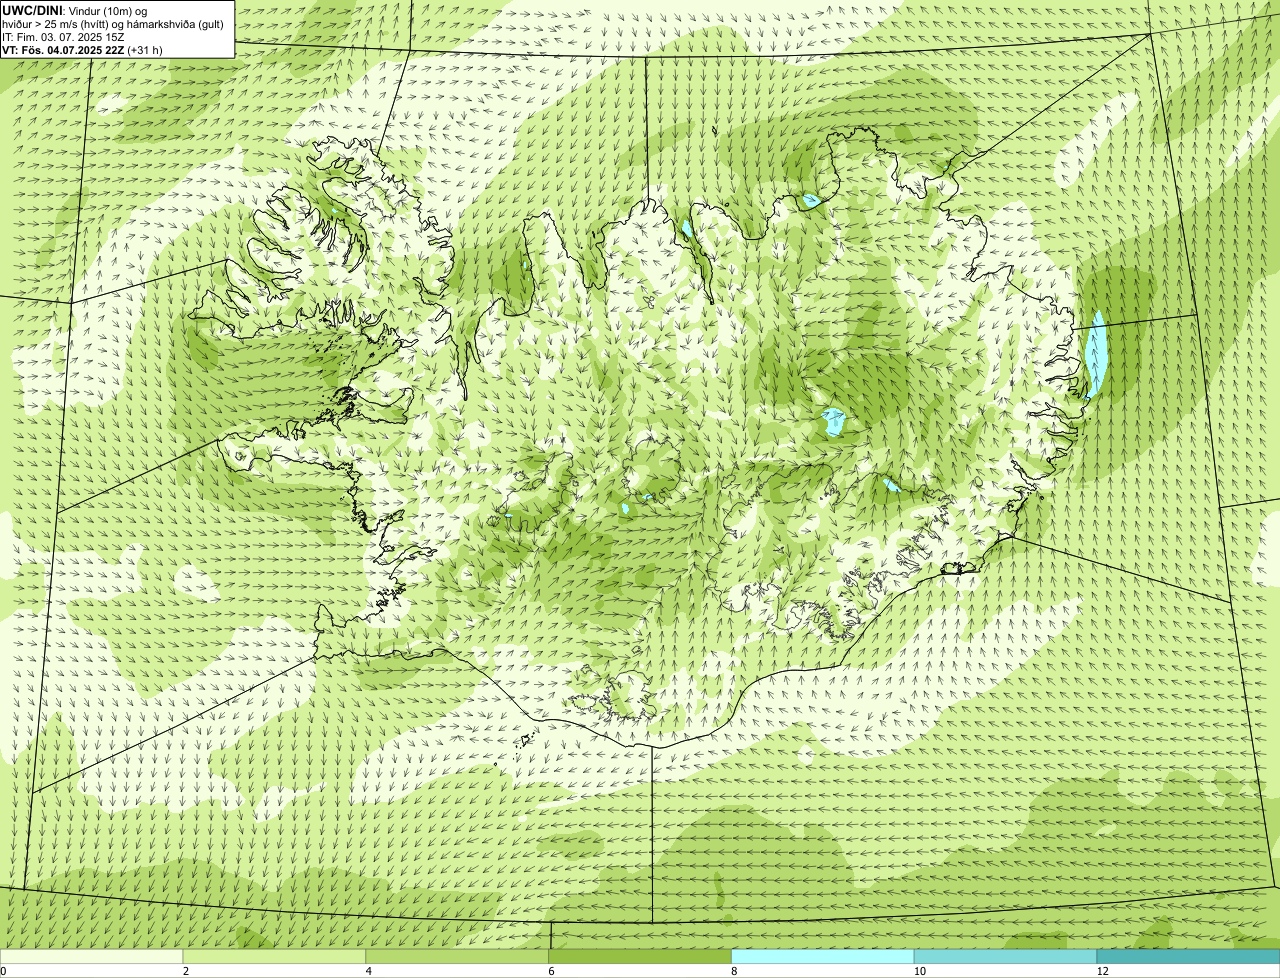
Task: Click the 4–6 m/s green legend segment
Action: [x=458, y=956]
